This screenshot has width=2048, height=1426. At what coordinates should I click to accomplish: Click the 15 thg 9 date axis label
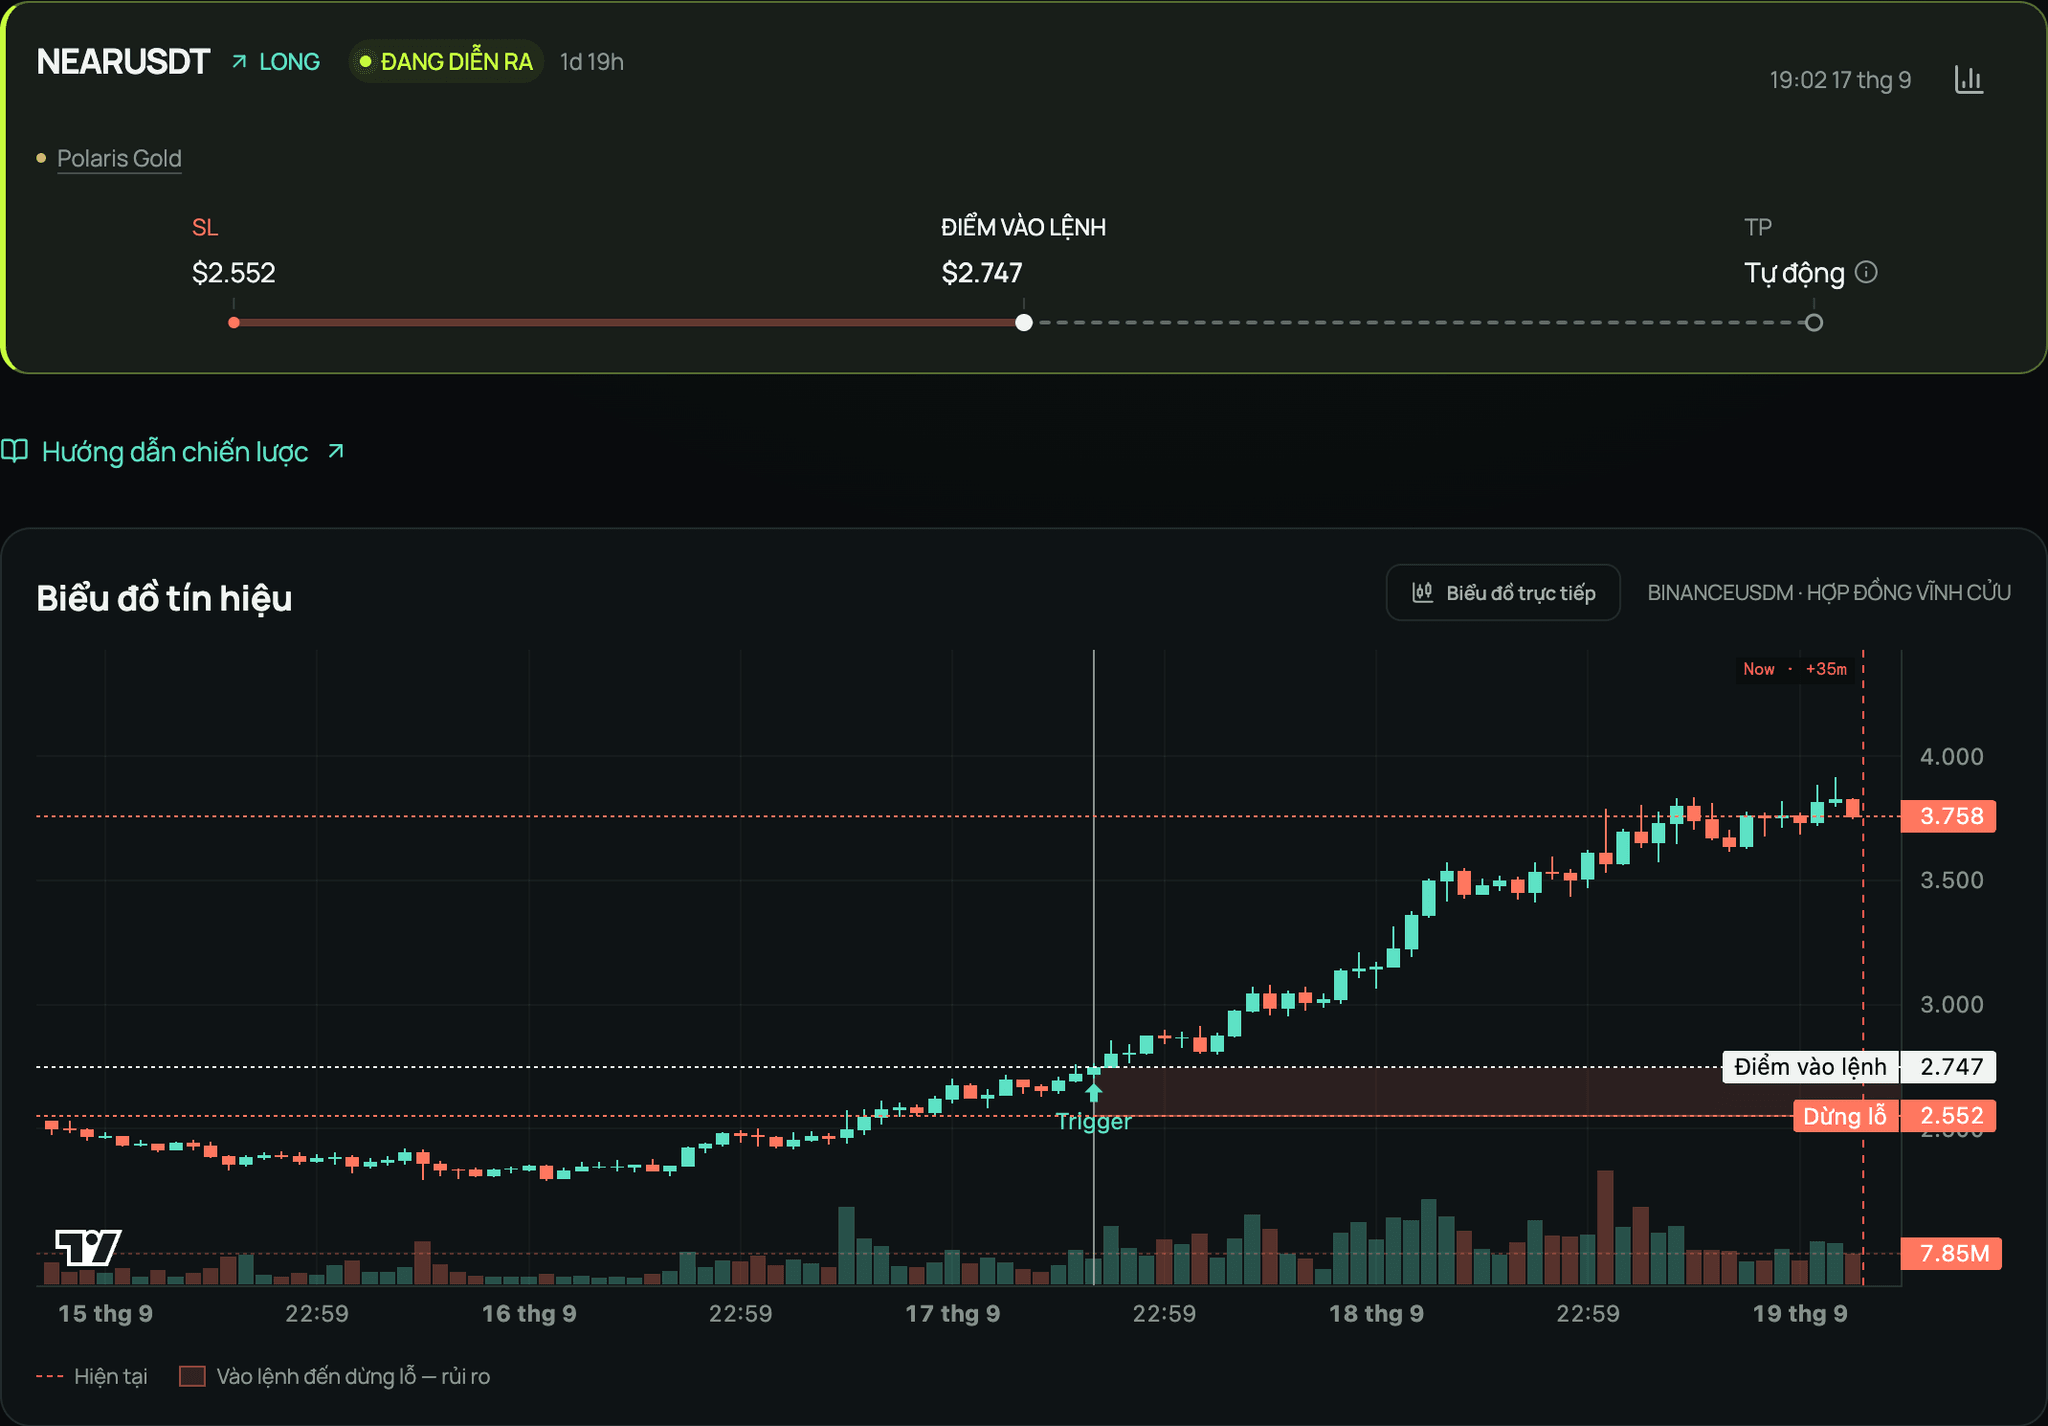pos(106,1314)
